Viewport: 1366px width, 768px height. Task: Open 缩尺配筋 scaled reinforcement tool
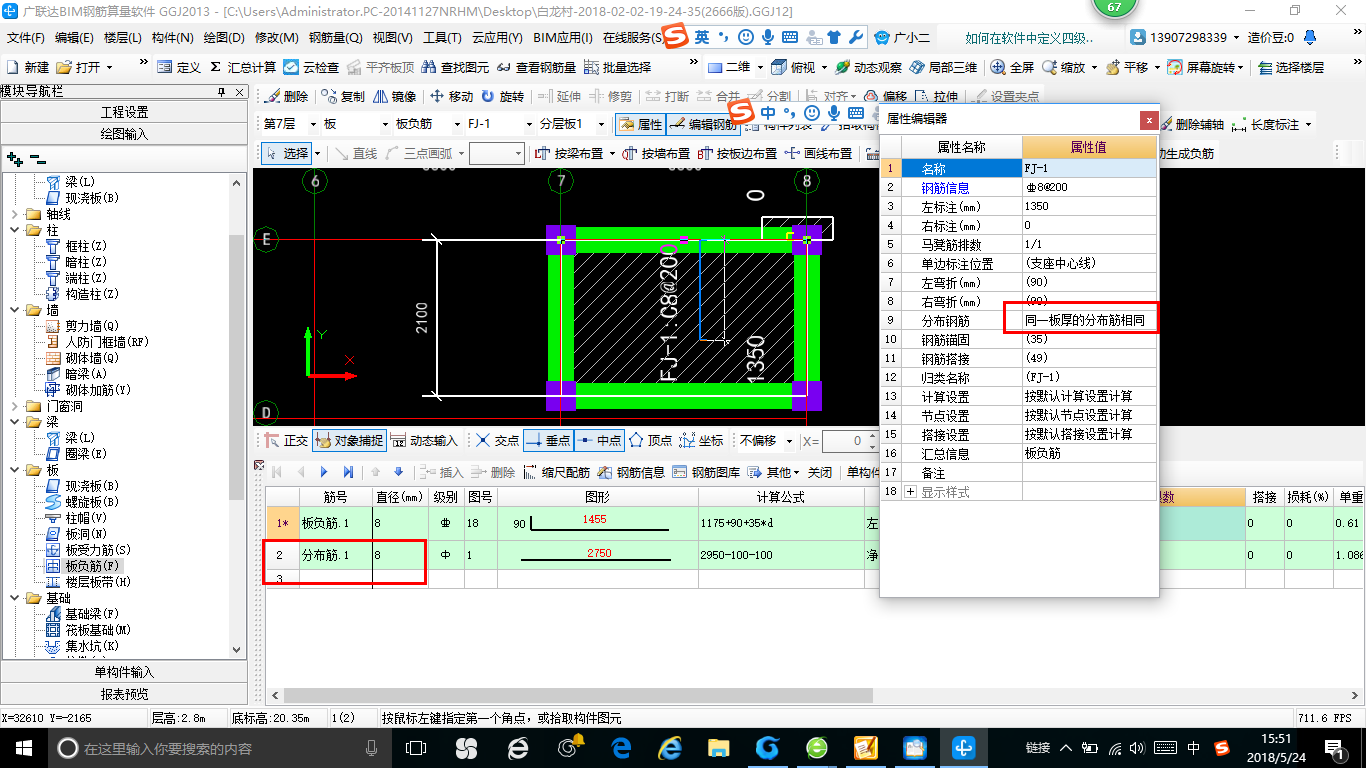tap(557, 472)
